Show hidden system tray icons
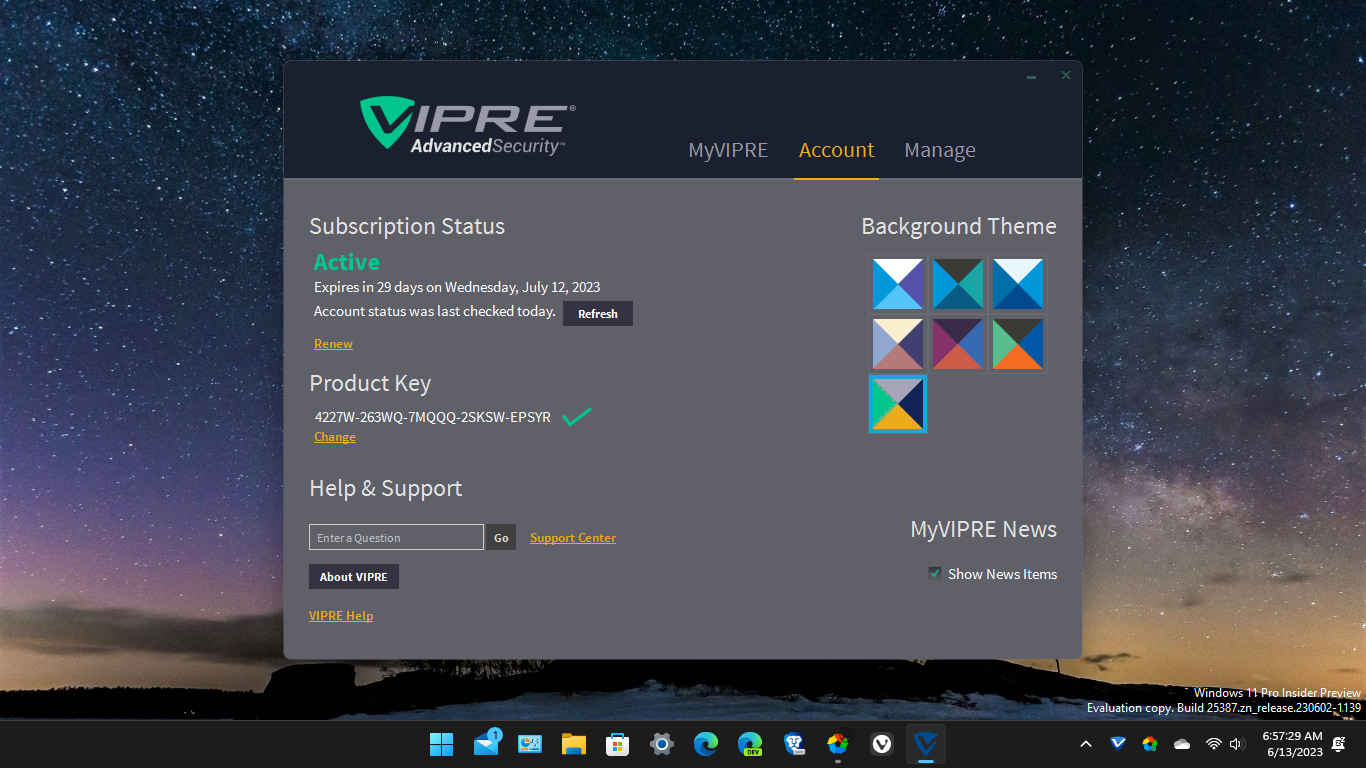1366x768 pixels. 1086,744
